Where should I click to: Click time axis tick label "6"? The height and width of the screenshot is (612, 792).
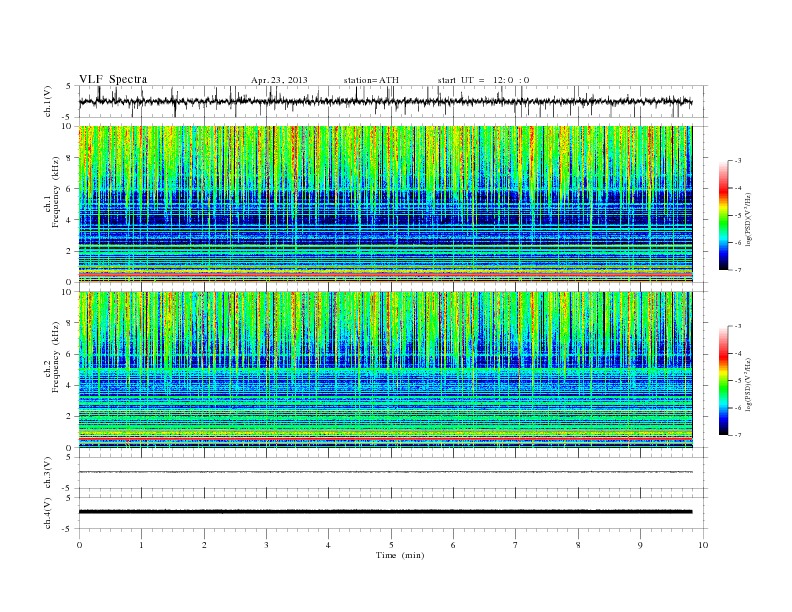453,545
